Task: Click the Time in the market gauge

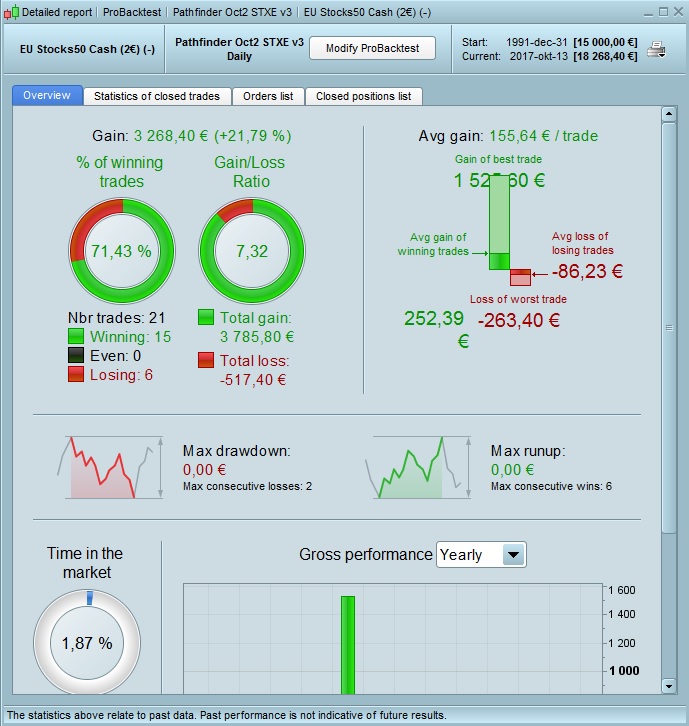Action: coord(87,642)
